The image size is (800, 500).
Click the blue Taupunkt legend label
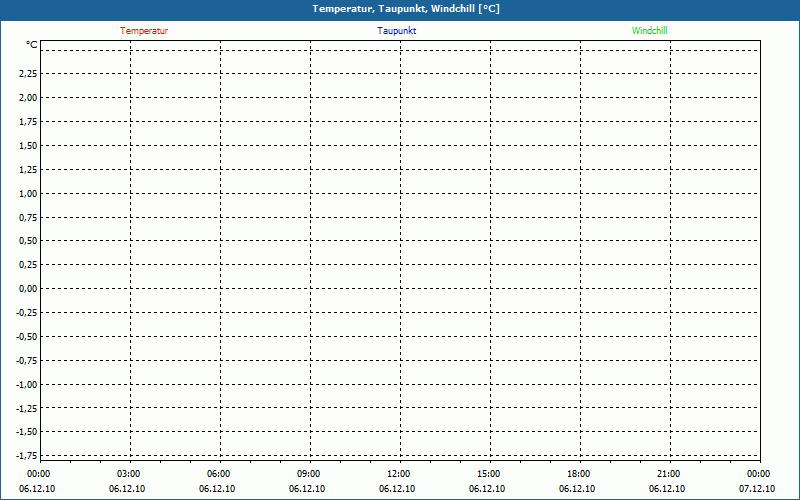(x=397, y=30)
